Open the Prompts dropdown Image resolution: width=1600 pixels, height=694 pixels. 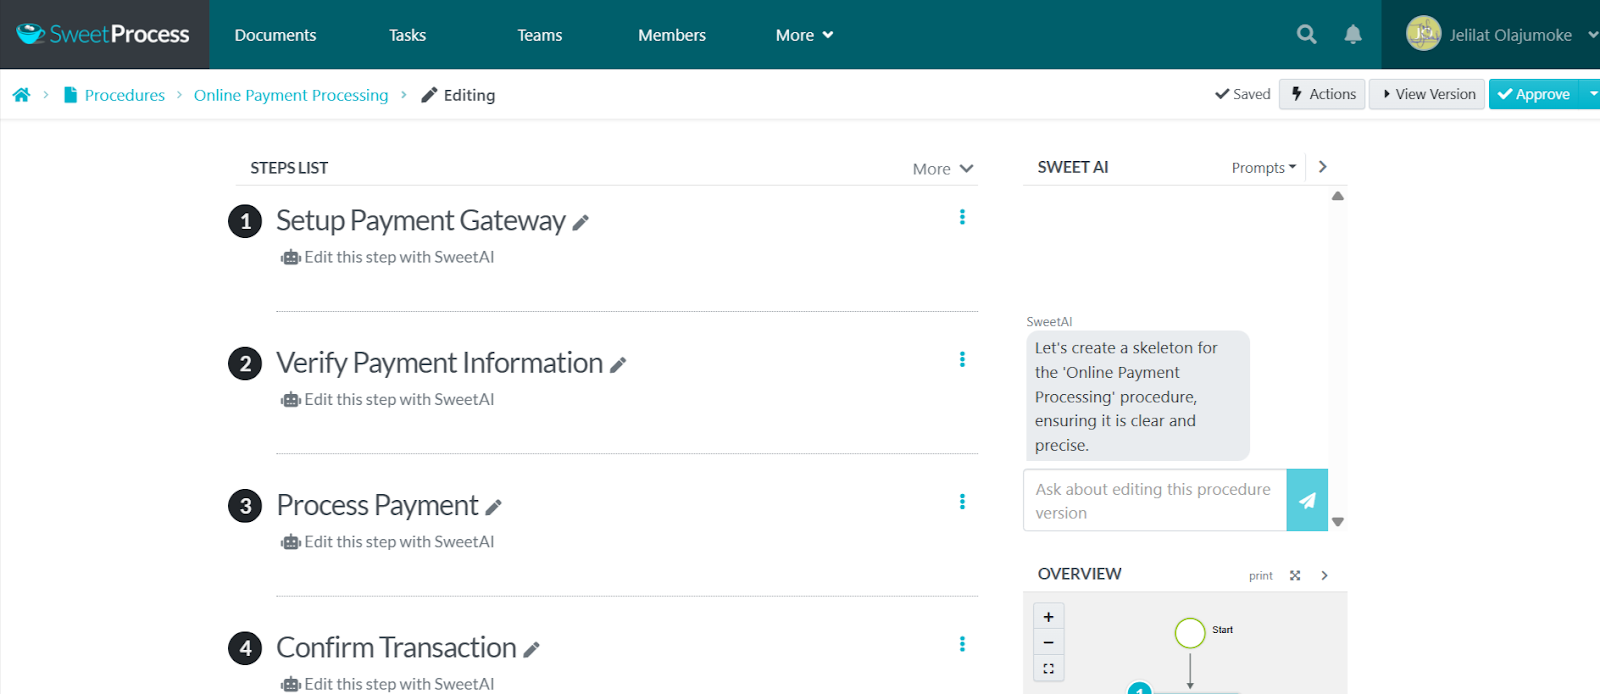pos(1264,168)
